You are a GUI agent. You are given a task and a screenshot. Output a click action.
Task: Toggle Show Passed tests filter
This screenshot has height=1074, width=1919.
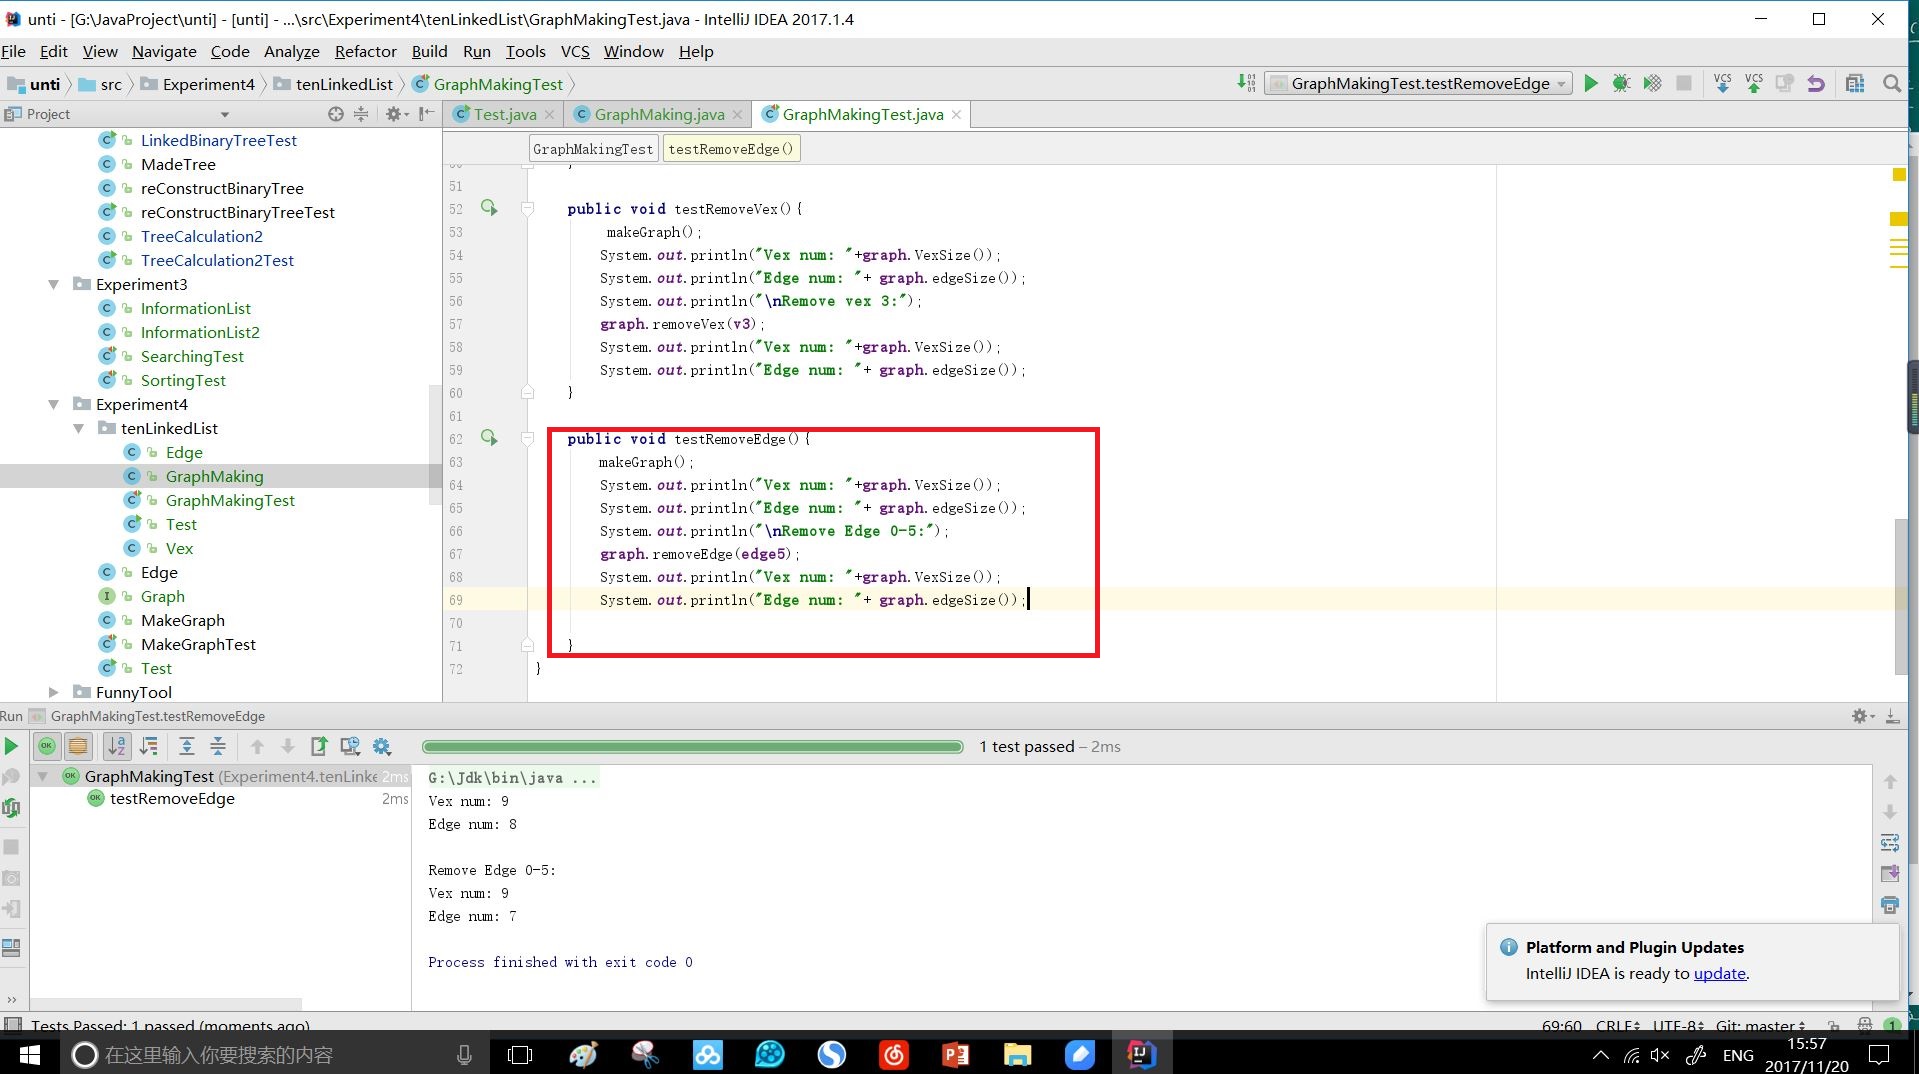tap(46, 746)
